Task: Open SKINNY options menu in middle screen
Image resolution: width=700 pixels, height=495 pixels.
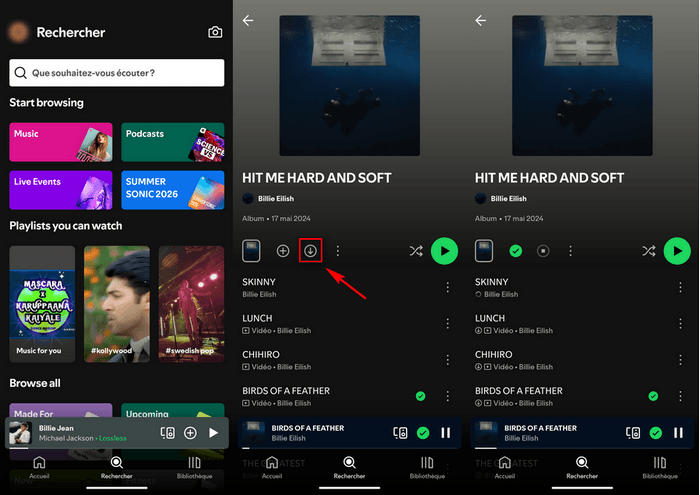Action: (448, 287)
